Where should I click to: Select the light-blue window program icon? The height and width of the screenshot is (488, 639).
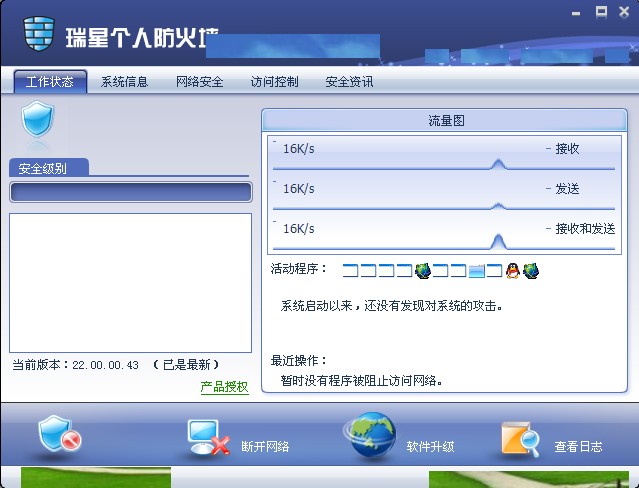476,271
